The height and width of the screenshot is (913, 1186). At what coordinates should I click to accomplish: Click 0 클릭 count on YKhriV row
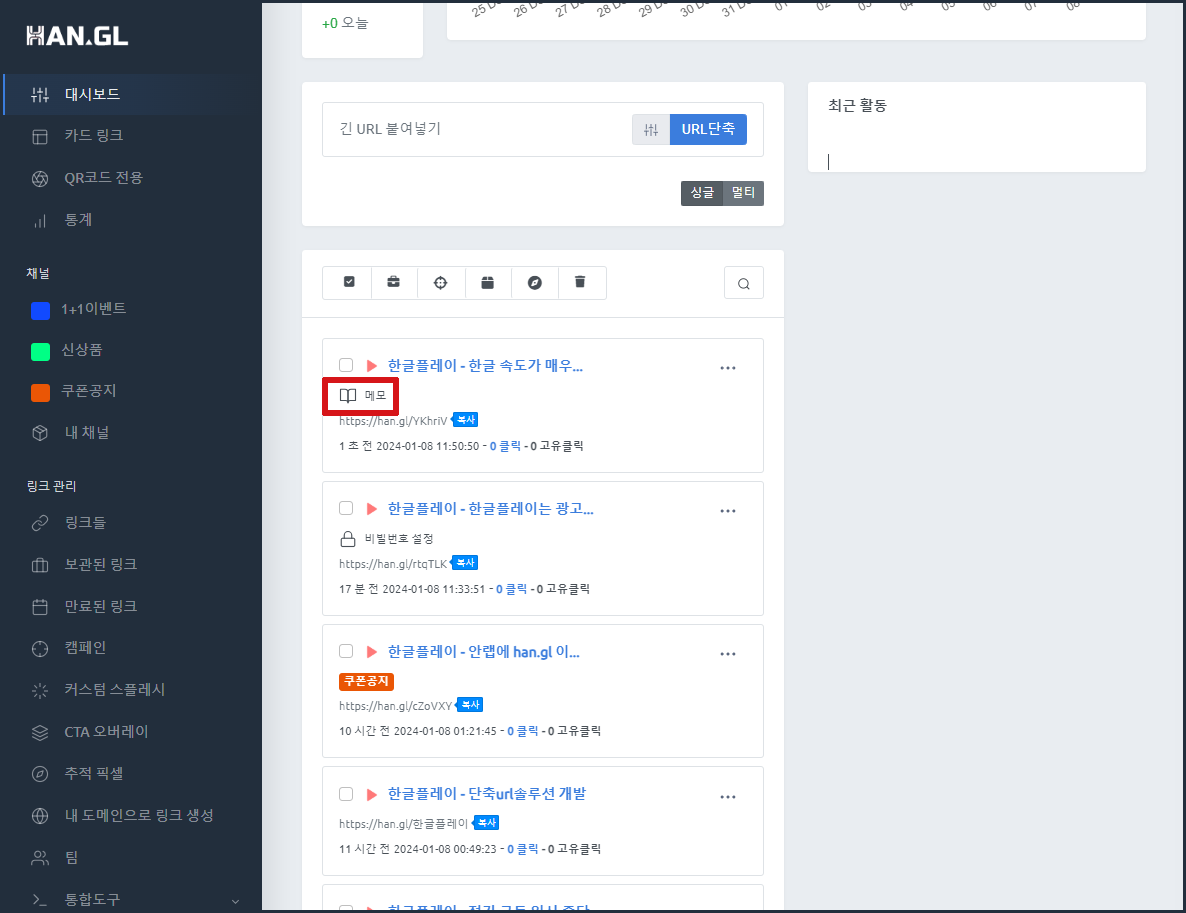[505, 446]
